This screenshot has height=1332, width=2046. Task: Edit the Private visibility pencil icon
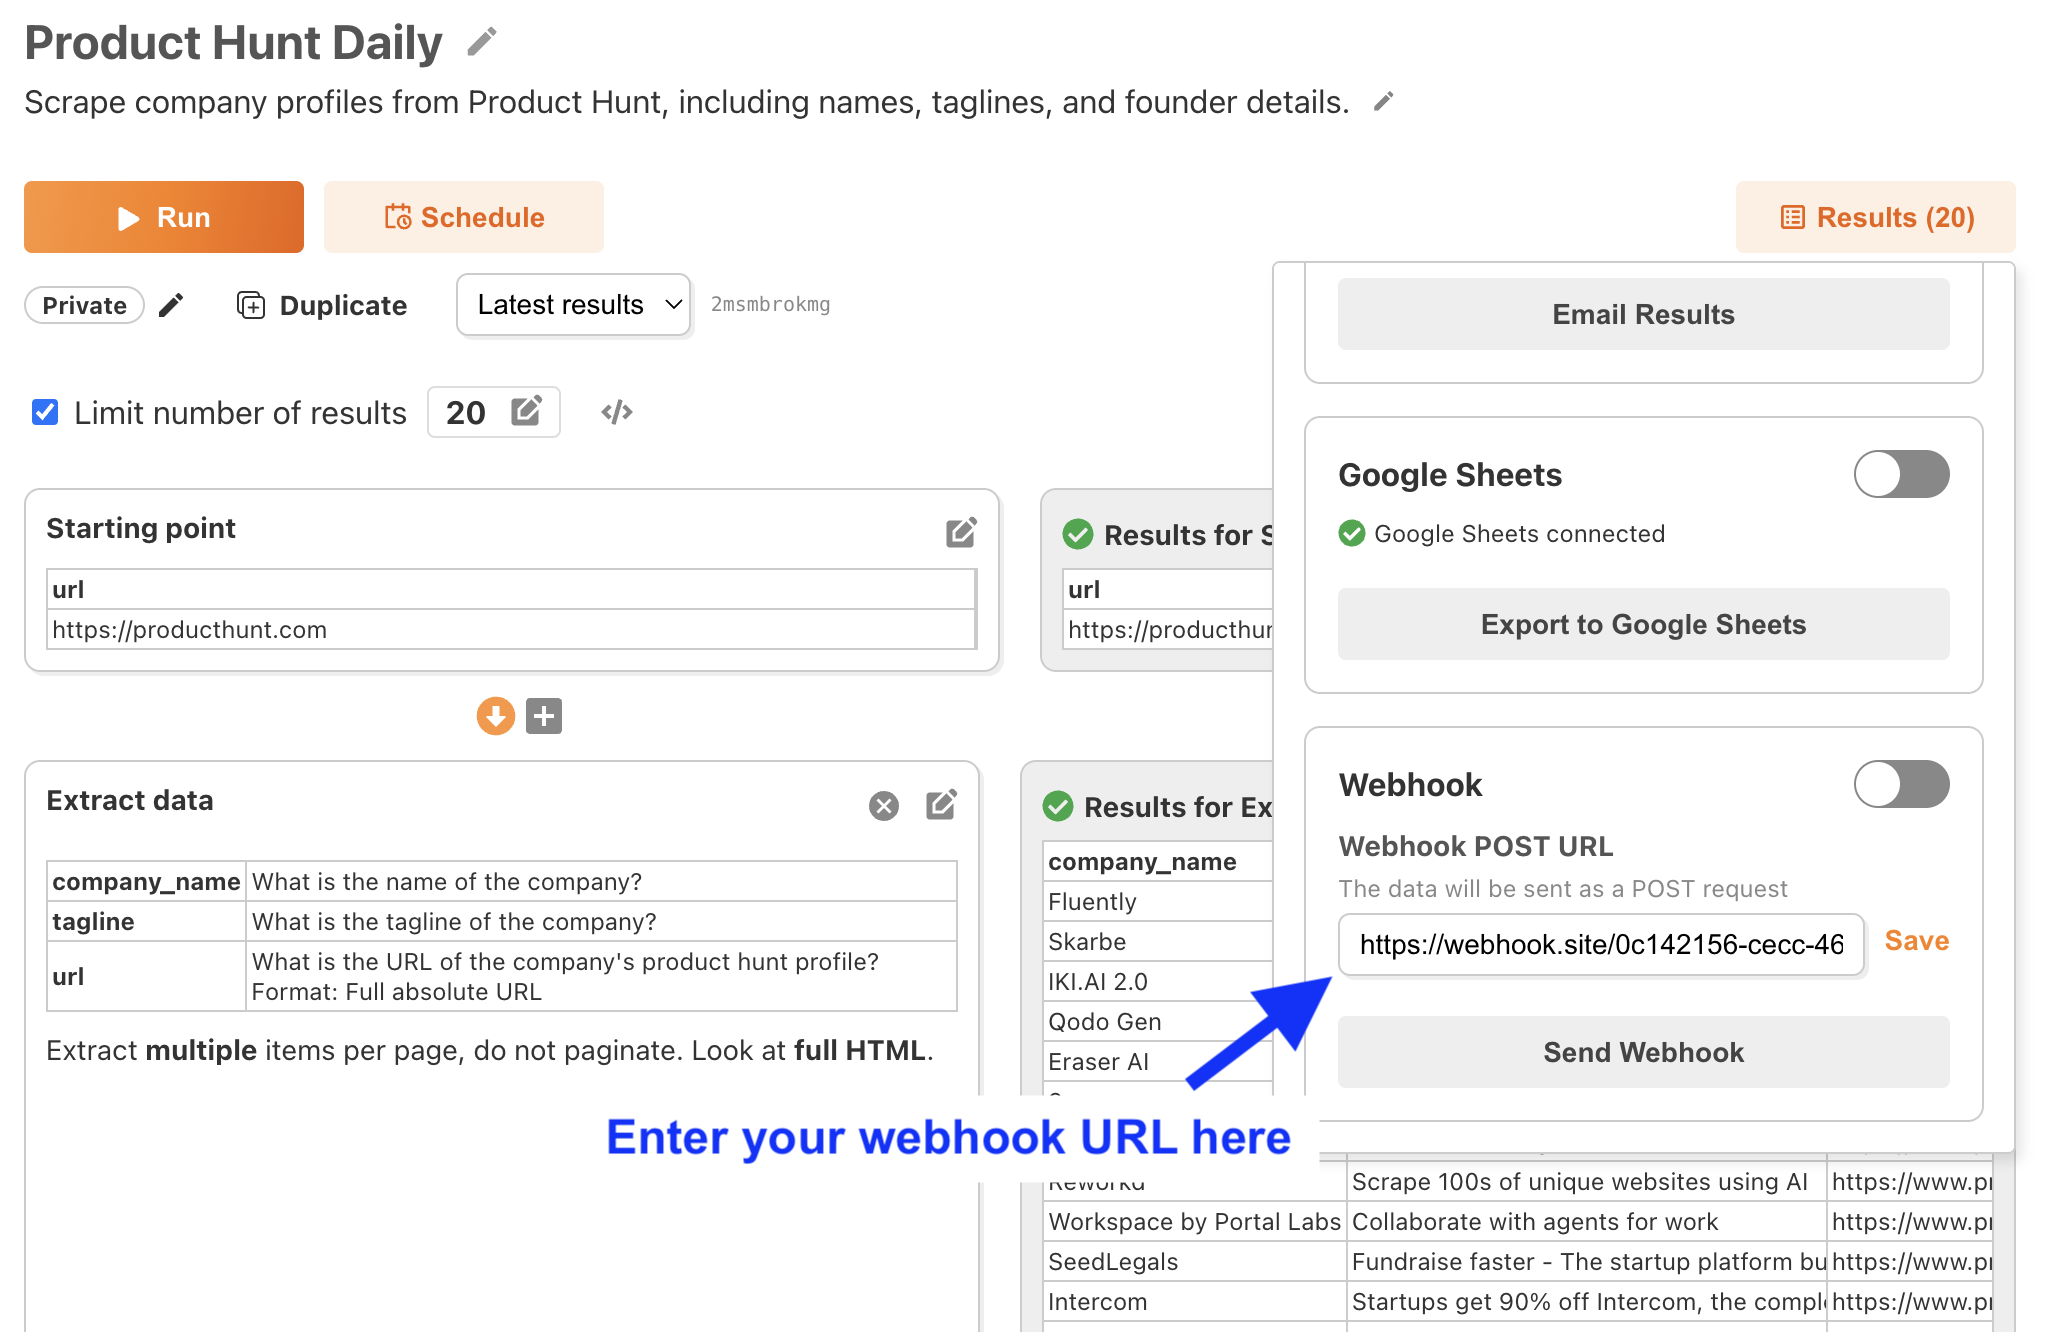[171, 305]
